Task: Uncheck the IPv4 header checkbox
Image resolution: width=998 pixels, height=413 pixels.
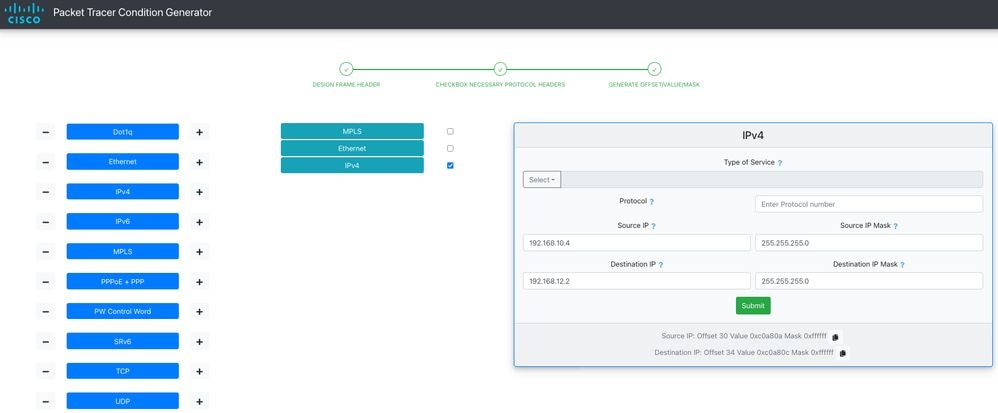Action: coord(450,165)
